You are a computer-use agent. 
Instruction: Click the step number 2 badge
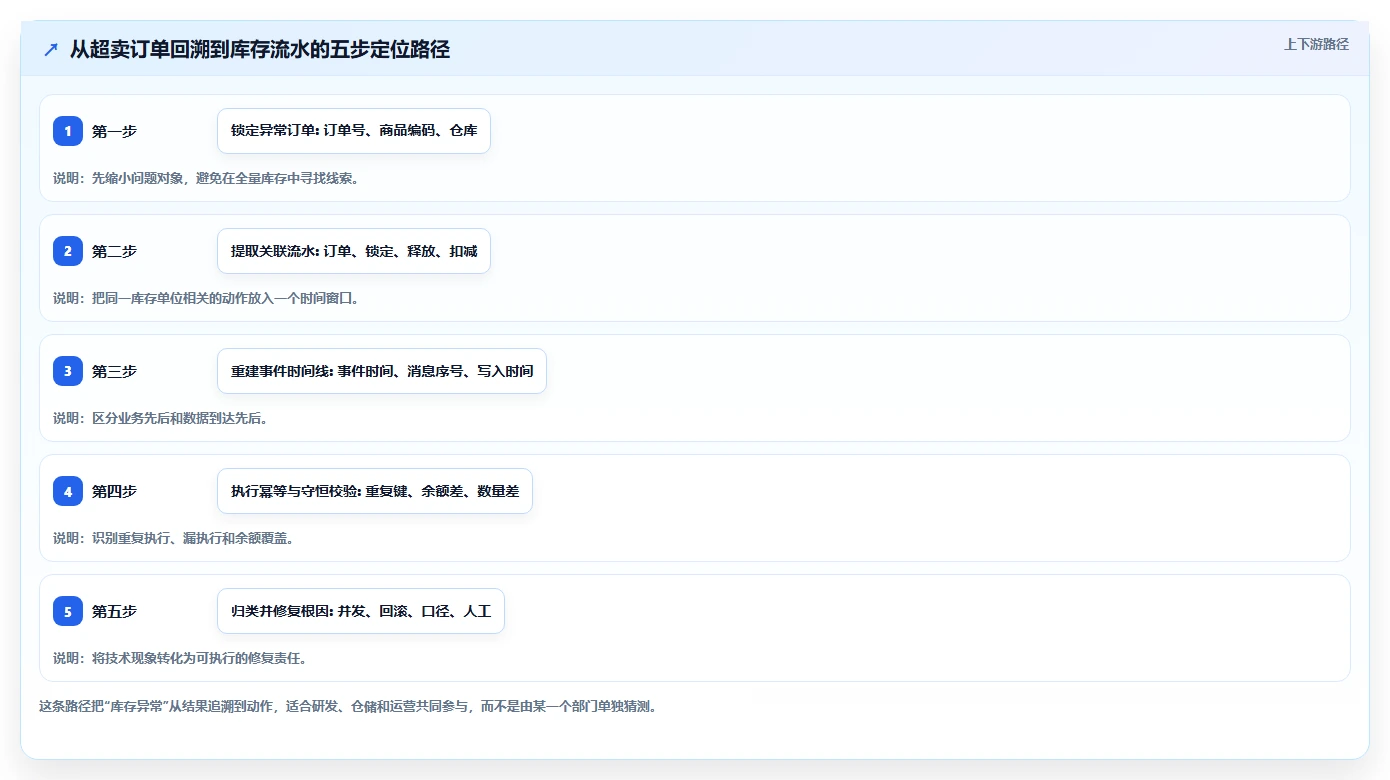pos(68,251)
